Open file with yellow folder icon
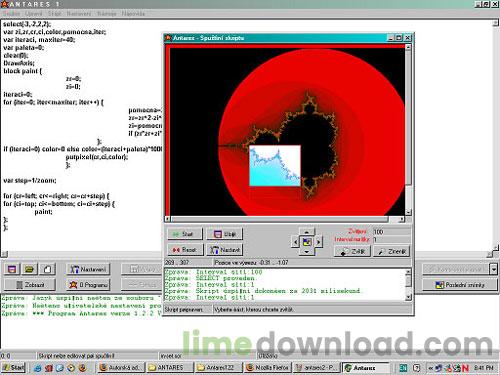500x375 pixels. coord(29,269)
